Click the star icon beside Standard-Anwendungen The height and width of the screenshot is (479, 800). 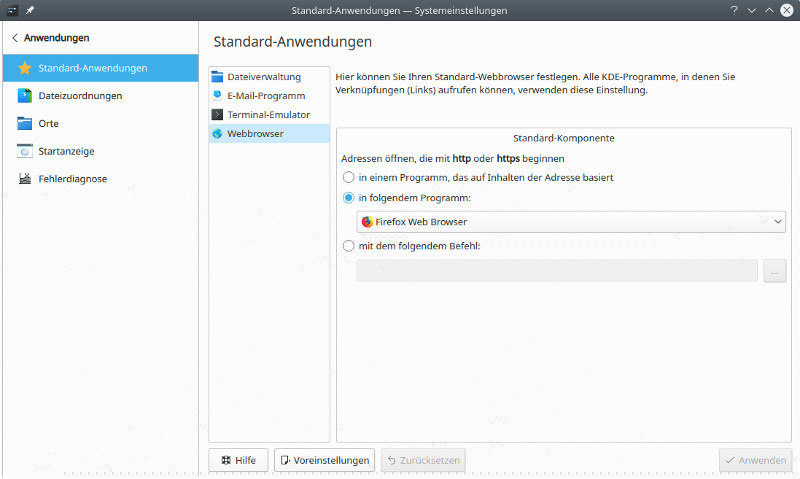click(25, 69)
